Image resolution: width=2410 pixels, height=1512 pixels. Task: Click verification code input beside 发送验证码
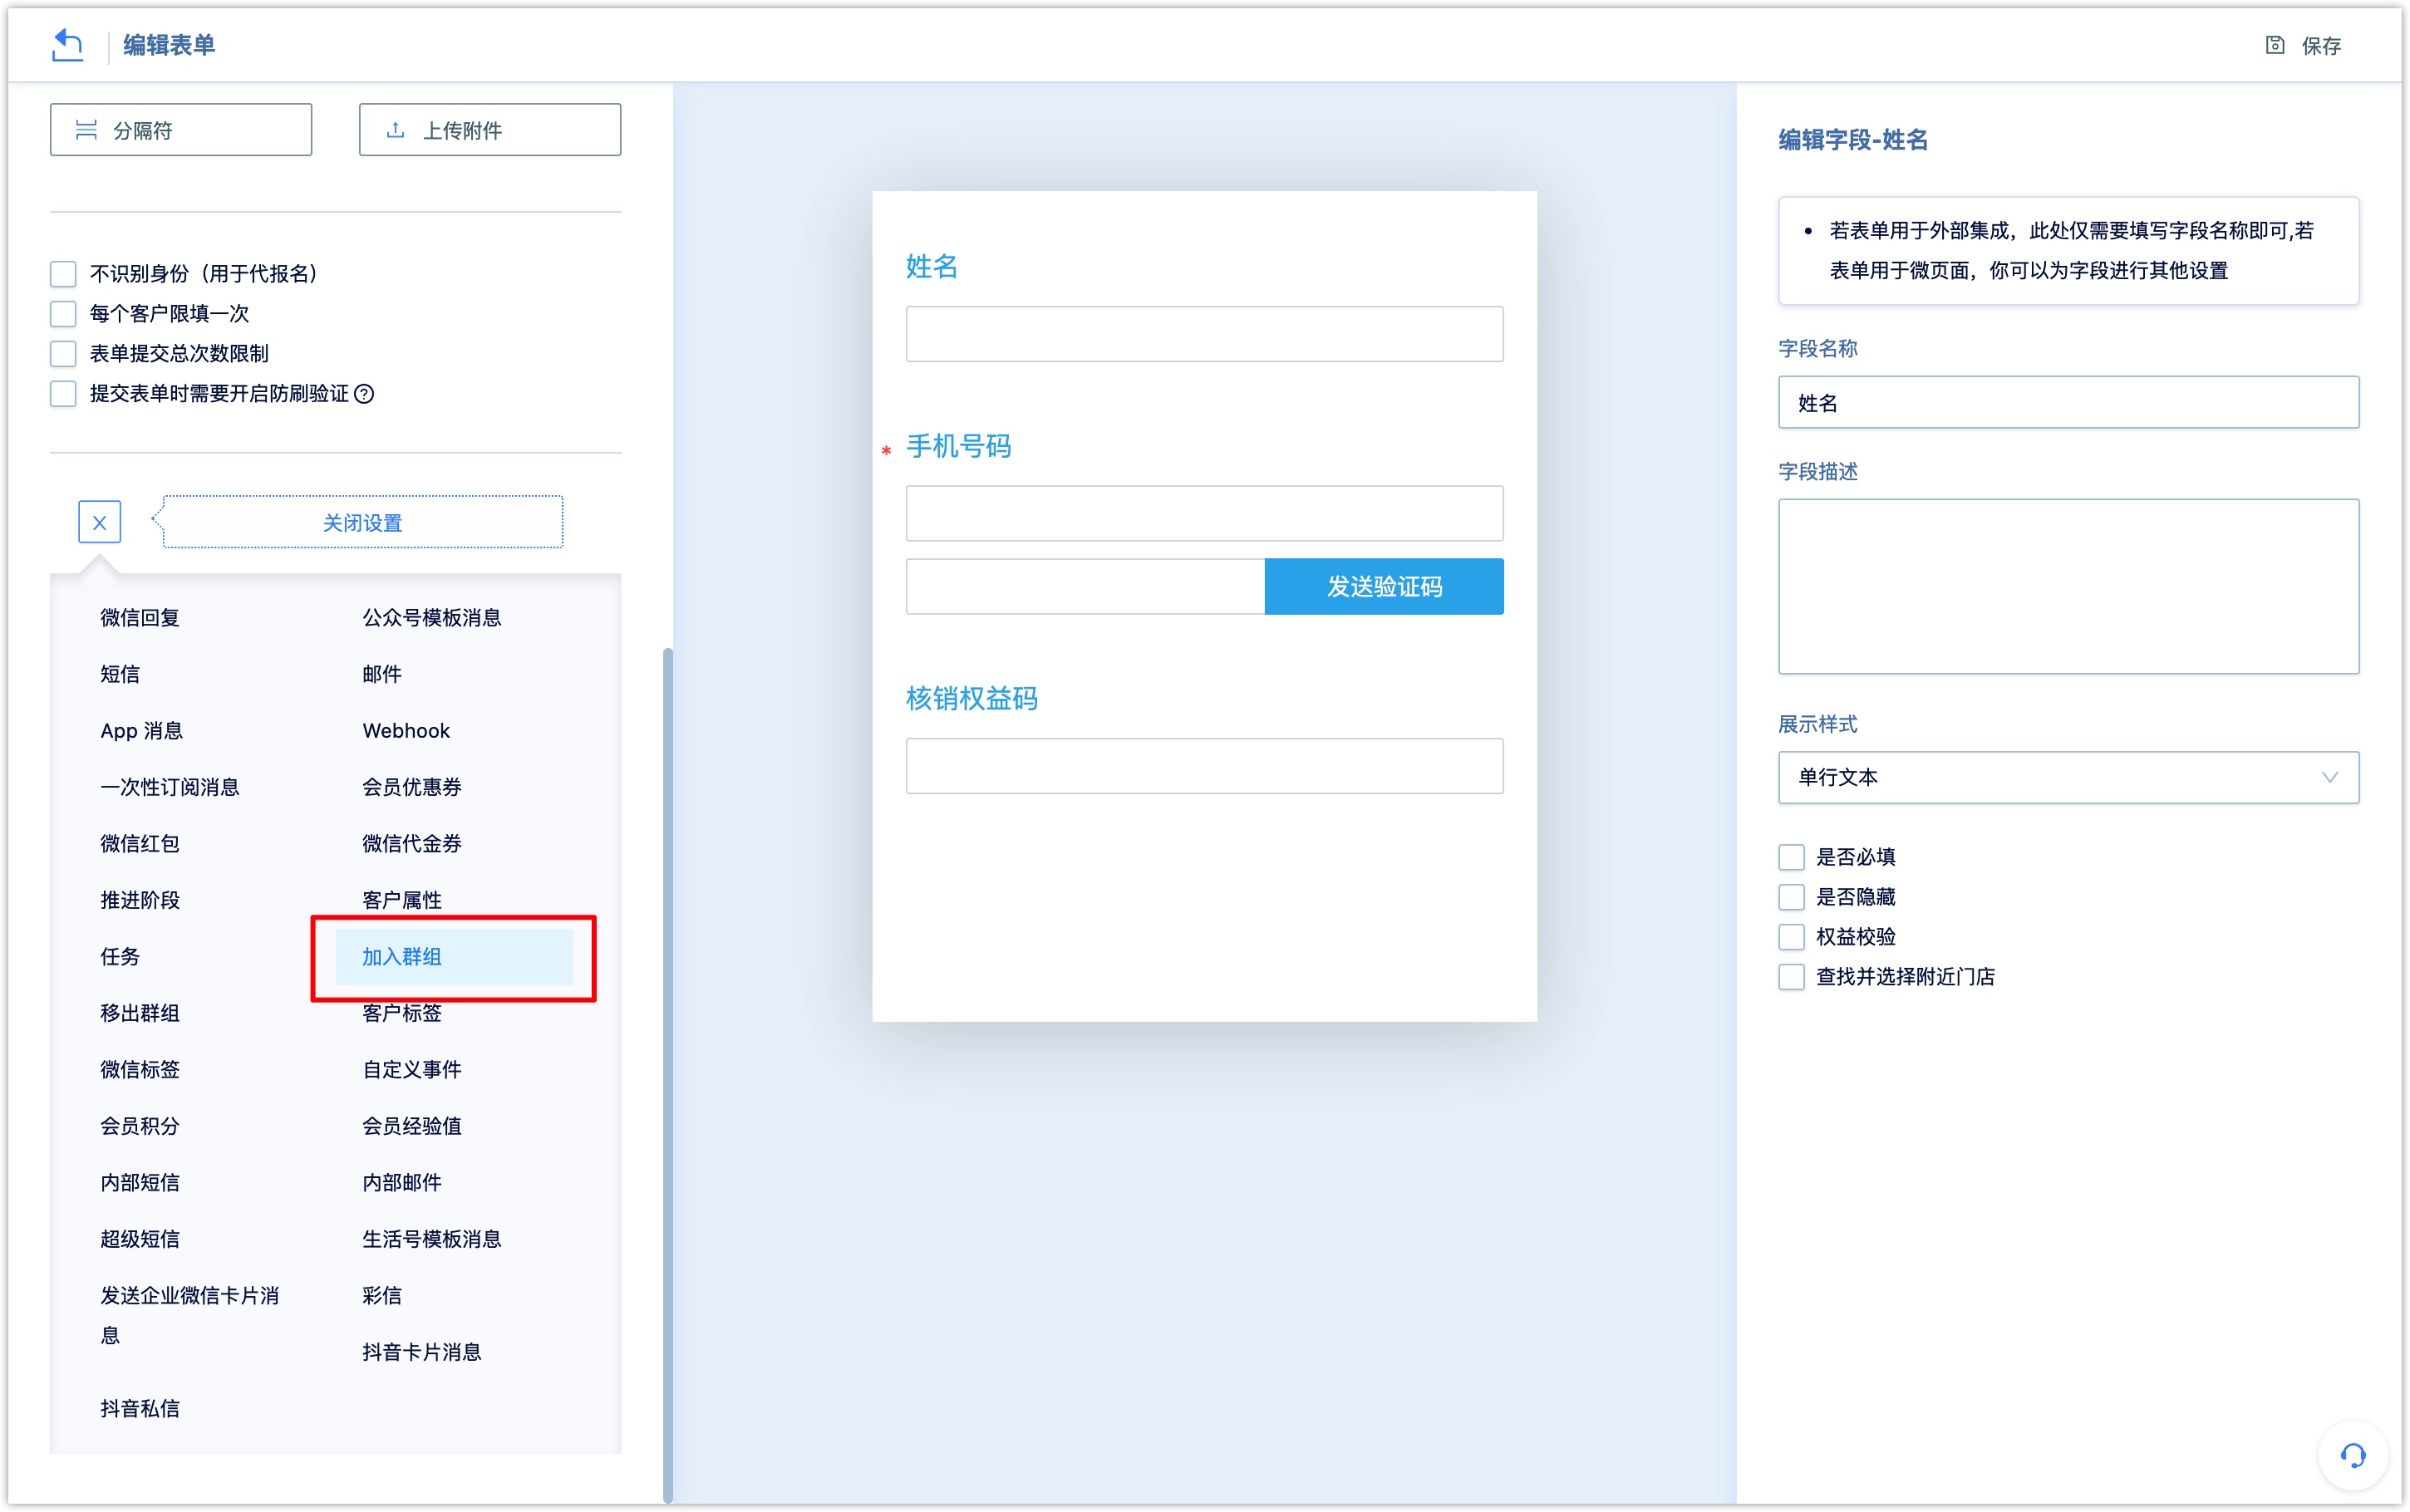click(1085, 587)
